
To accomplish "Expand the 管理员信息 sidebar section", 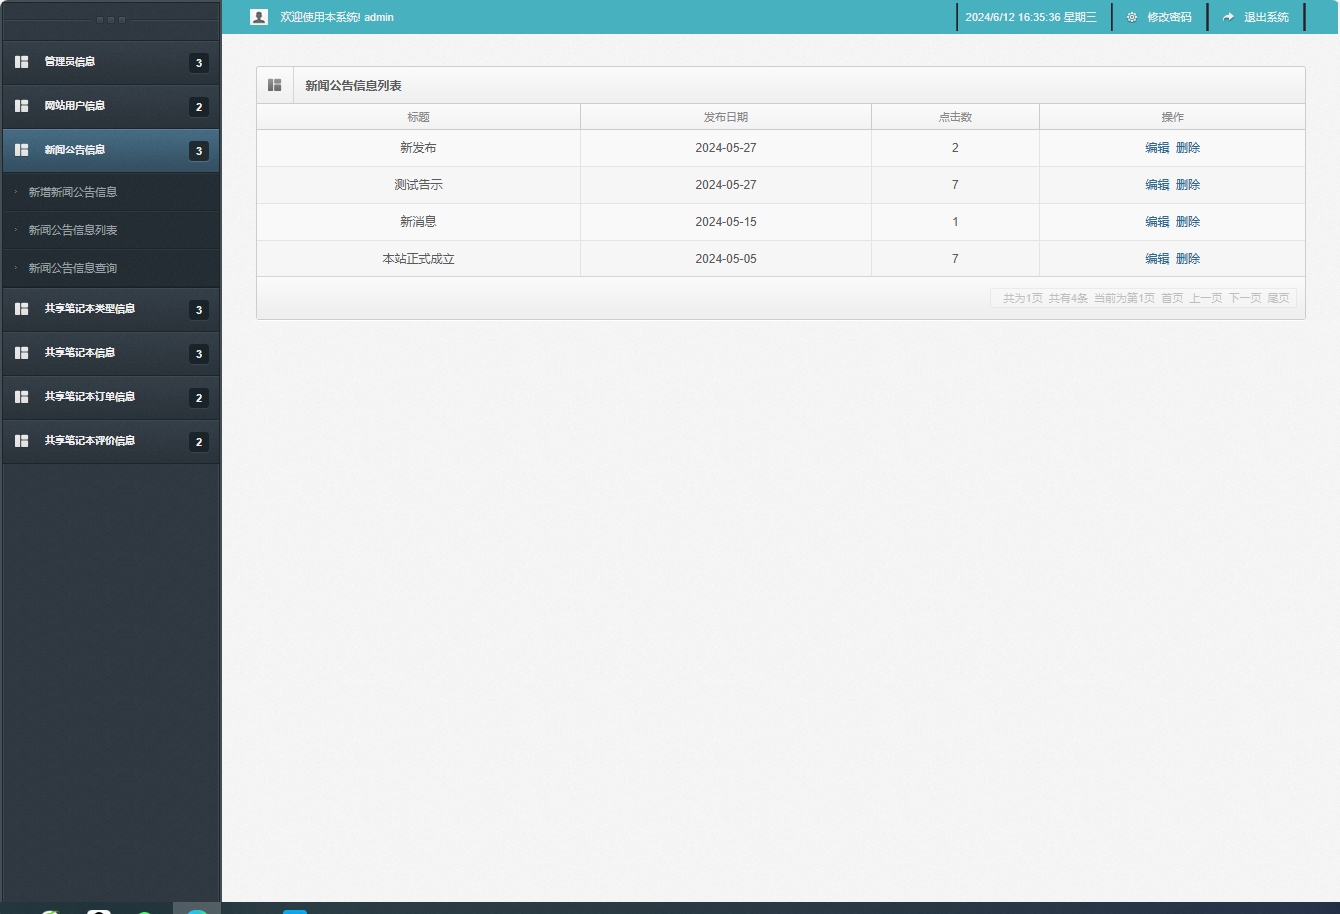I will tap(110, 62).
